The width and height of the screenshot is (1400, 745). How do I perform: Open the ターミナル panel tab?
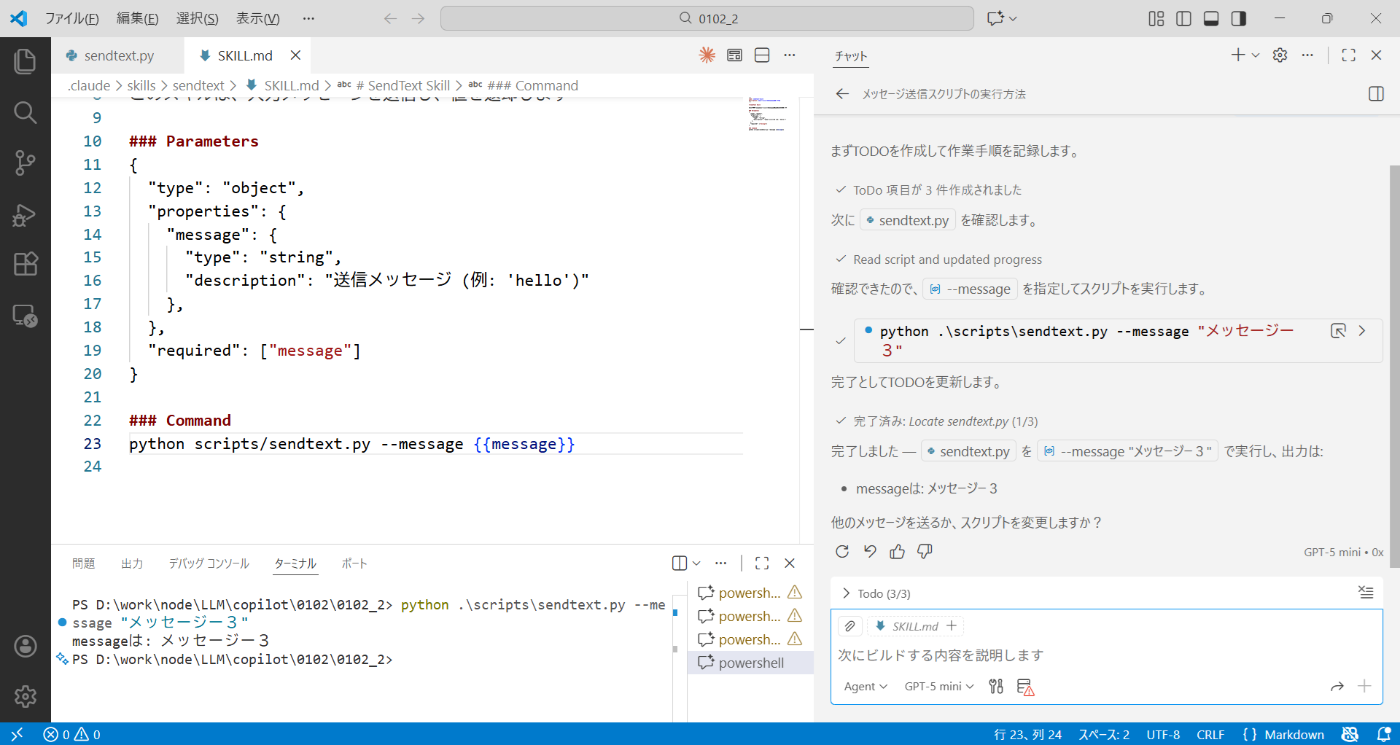point(295,563)
